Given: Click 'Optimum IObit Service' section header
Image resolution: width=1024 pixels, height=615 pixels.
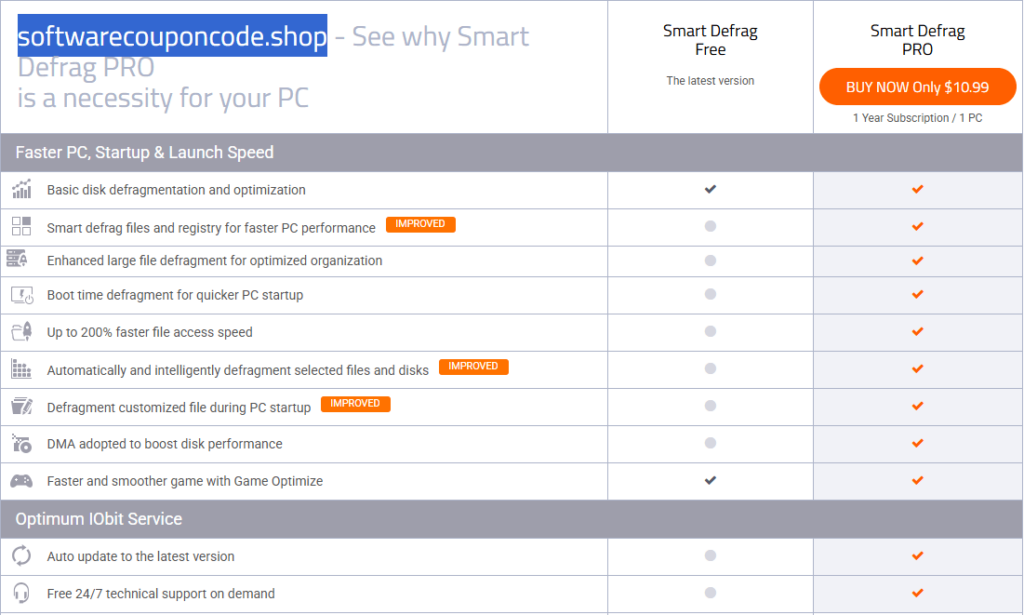Looking at the screenshot, I should 99,519.
